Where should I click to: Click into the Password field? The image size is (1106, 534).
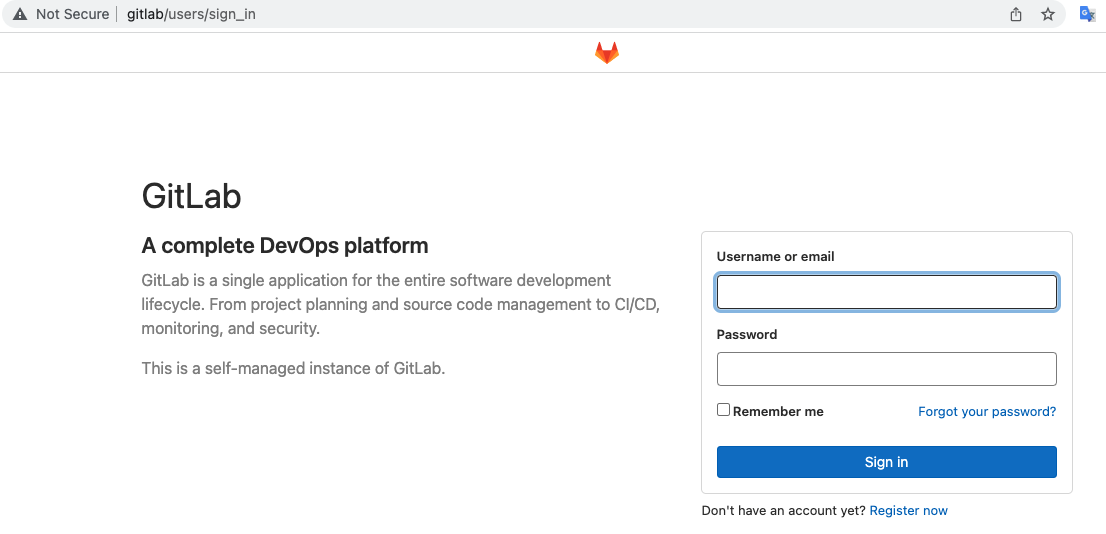887,369
